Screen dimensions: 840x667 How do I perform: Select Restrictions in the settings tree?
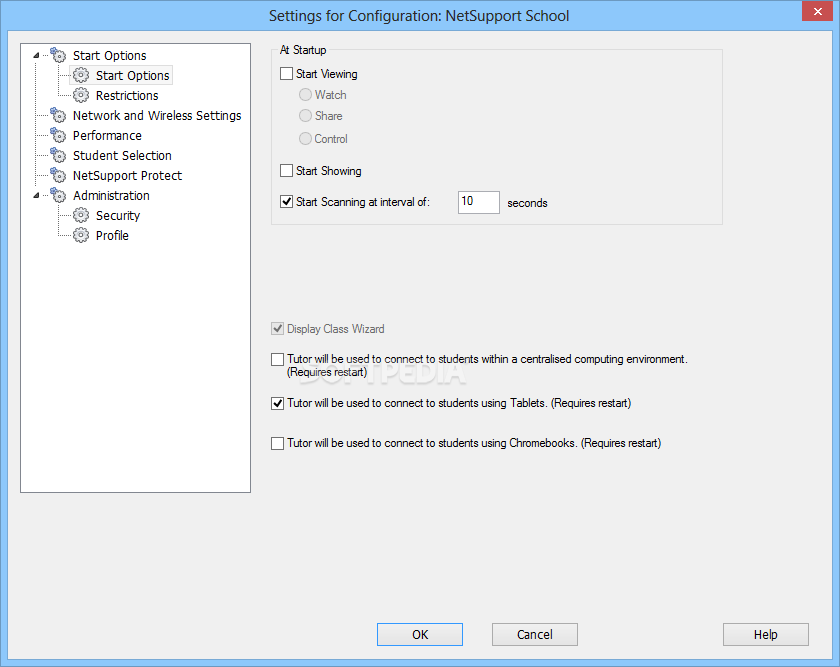[x=127, y=95]
